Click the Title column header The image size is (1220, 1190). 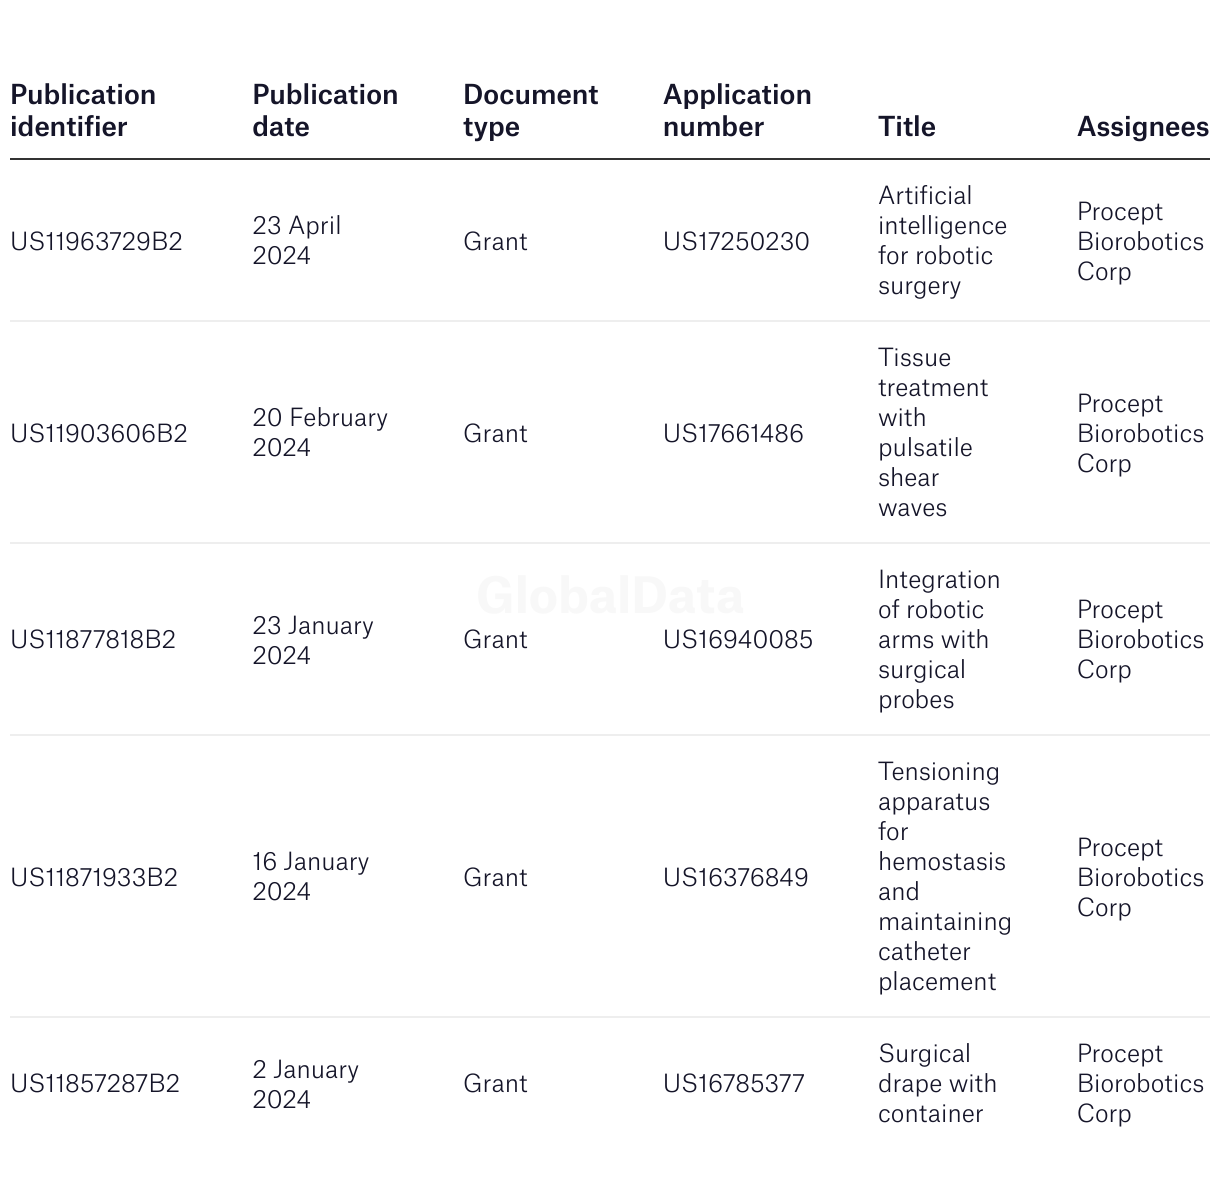click(x=907, y=127)
